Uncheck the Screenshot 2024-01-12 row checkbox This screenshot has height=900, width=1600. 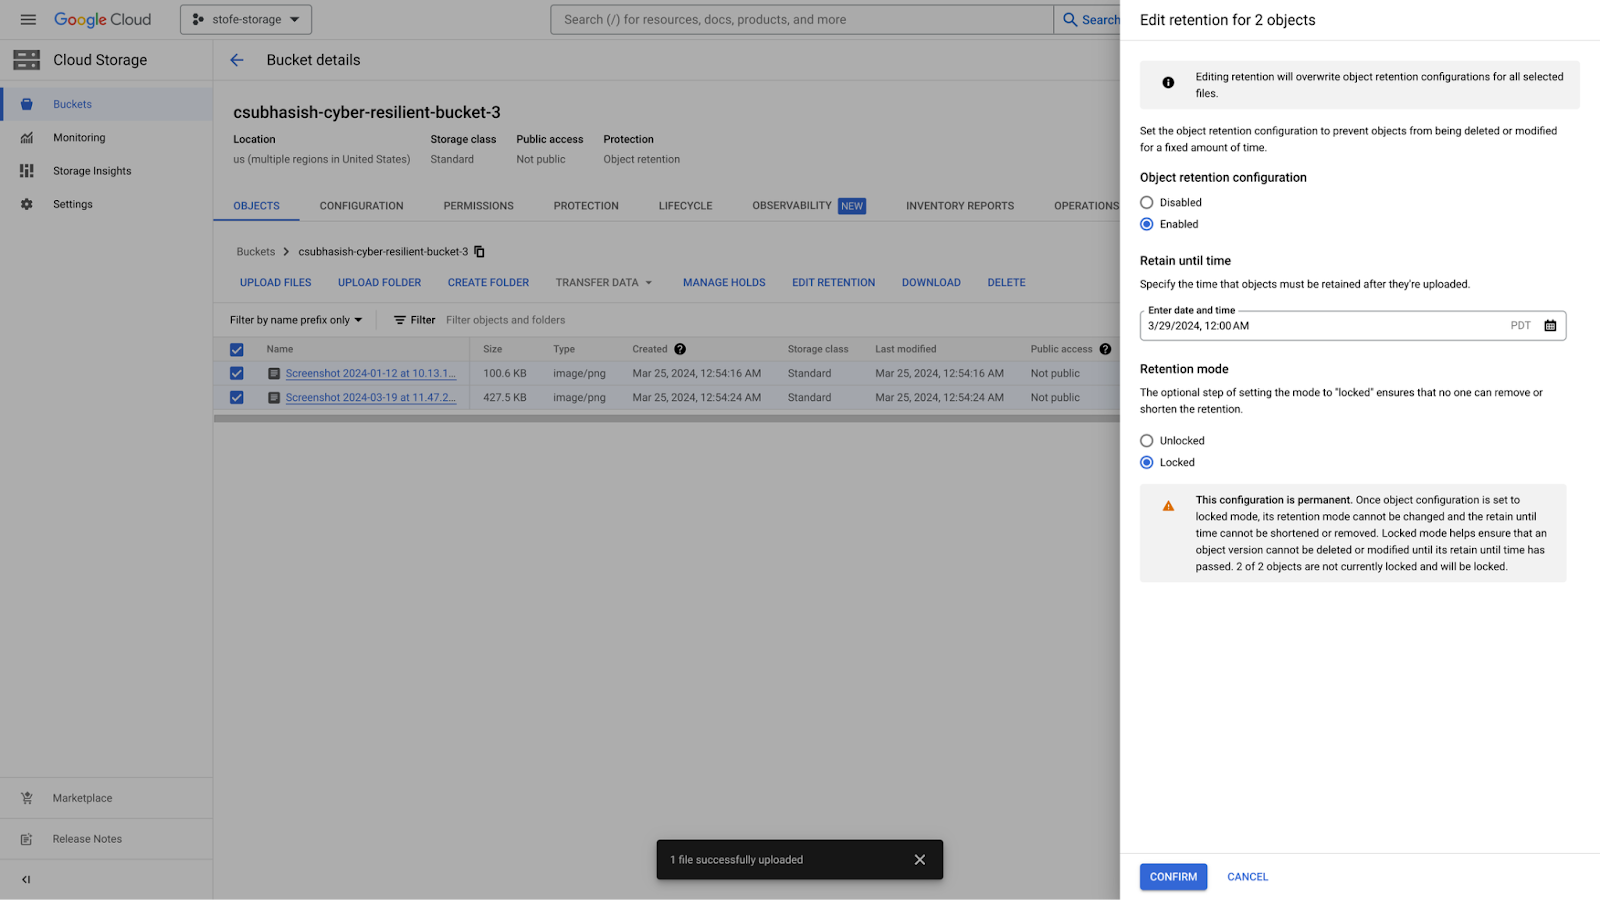click(237, 373)
